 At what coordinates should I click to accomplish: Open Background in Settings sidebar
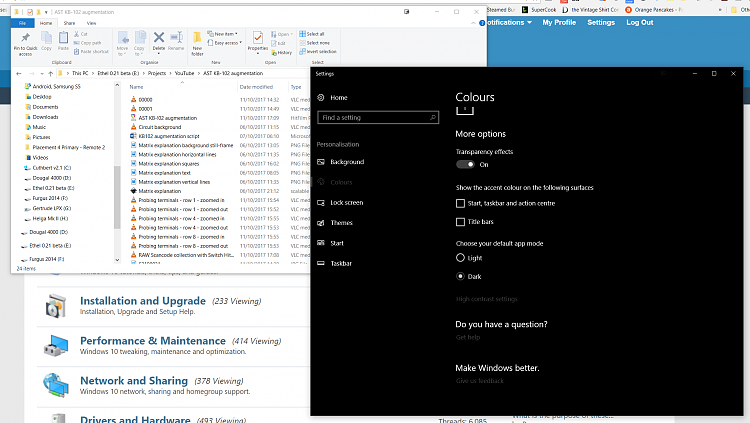tap(347, 162)
